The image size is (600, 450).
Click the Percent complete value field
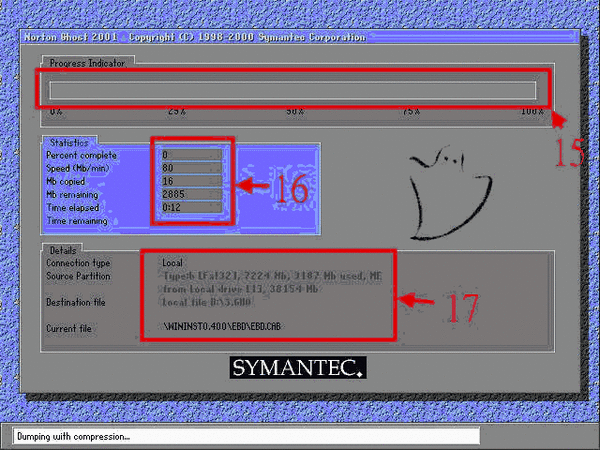[x=192, y=155]
